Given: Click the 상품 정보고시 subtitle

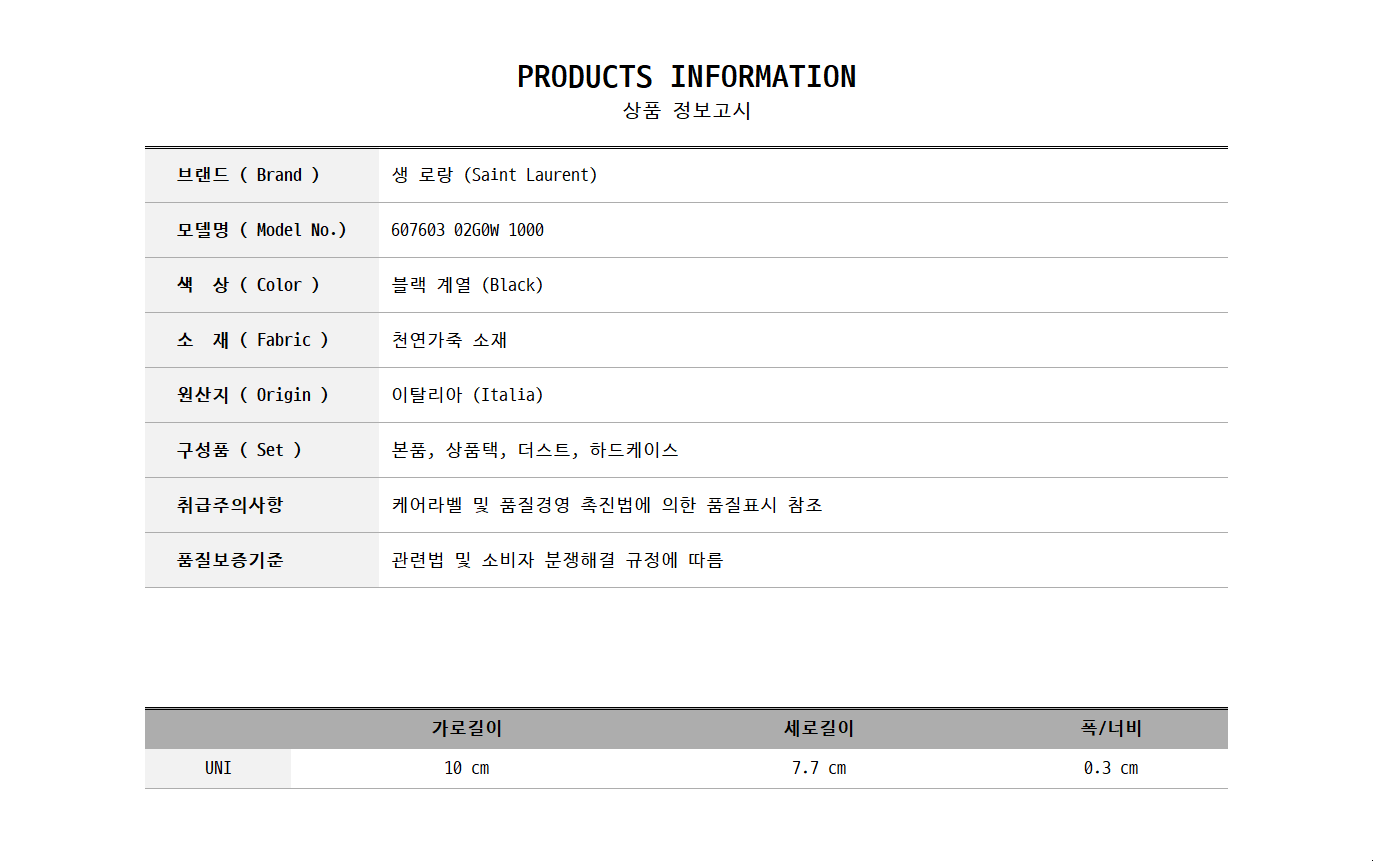Looking at the screenshot, I should click(x=686, y=111).
